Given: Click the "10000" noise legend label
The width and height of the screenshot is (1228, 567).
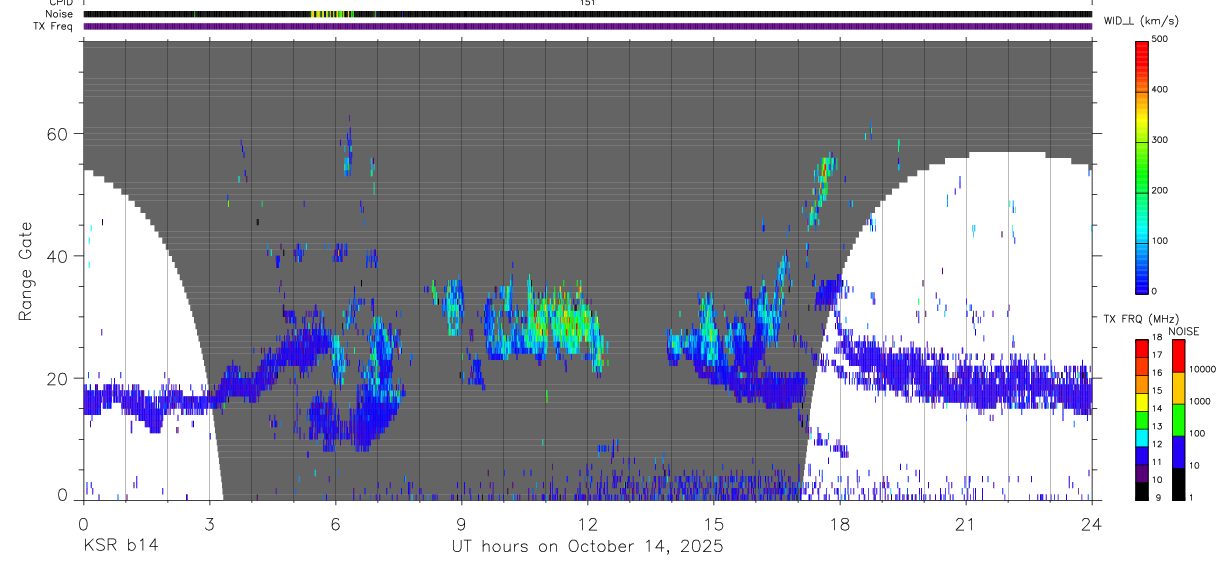Looking at the screenshot, I should pos(1203,370).
